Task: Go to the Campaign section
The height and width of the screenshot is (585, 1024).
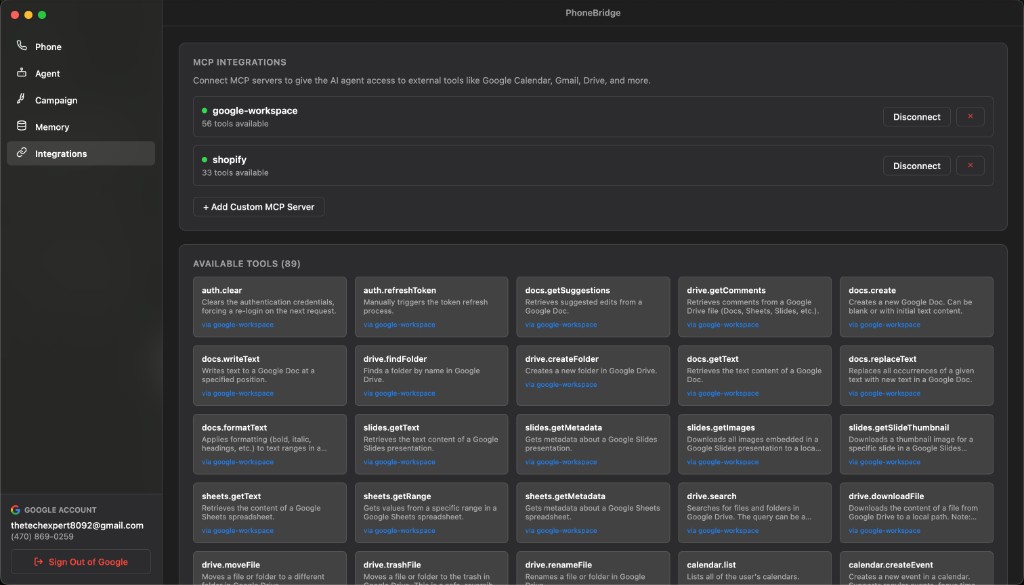Action: pos(81,100)
